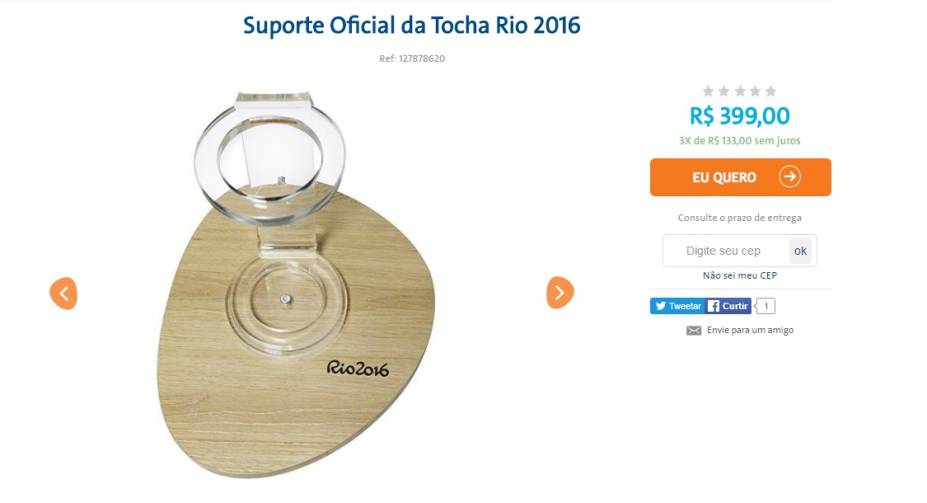Click the torch stand product image

[x=297, y=285]
